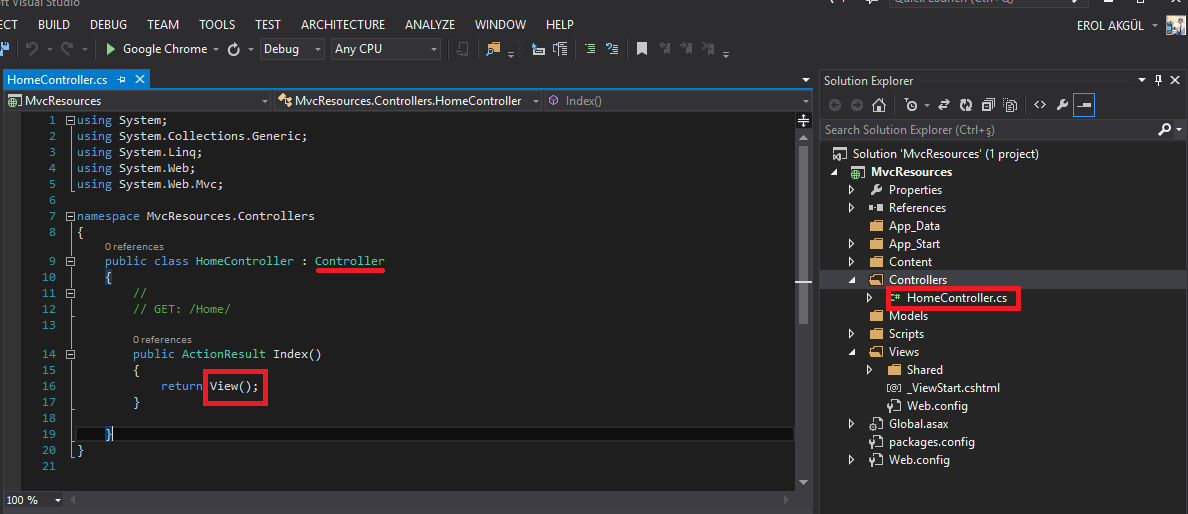The image size is (1188, 514).
Task: Toggle auto-hide pin on Solution Explorer
Action: click(x=1159, y=80)
